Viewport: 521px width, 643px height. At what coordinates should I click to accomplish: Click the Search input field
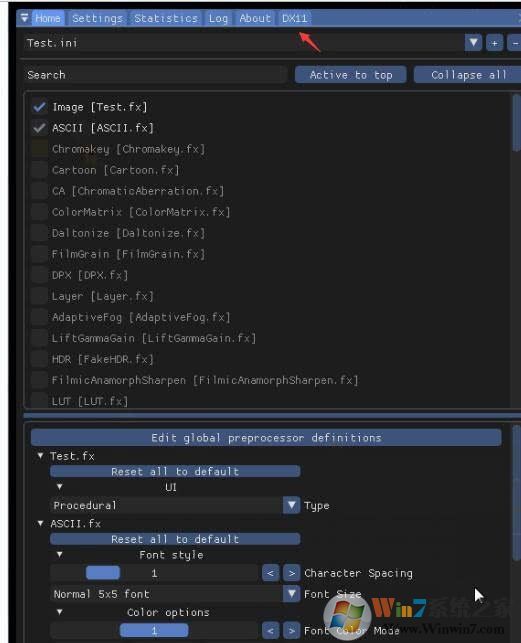[x=155, y=75]
